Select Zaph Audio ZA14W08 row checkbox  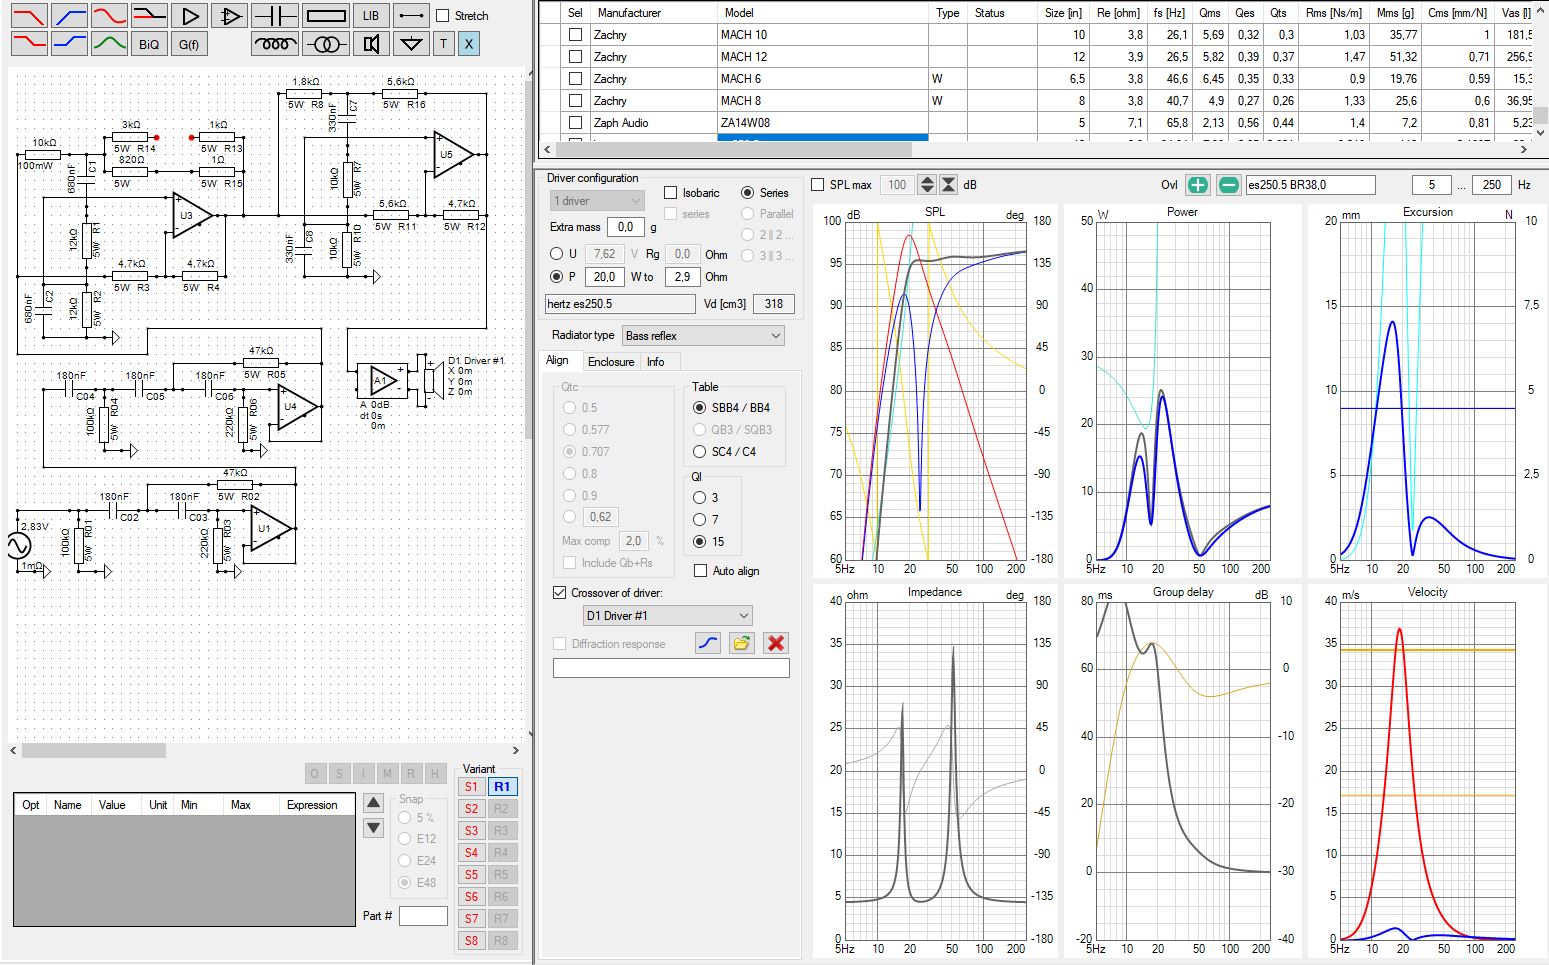pos(575,123)
